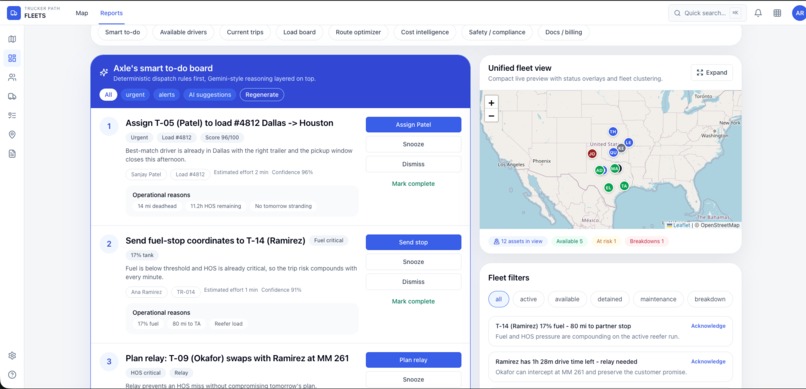Open the documents icon in the sidebar
Image resolution: width=806 pixels, height=389 pixels.
coord(12,153)
